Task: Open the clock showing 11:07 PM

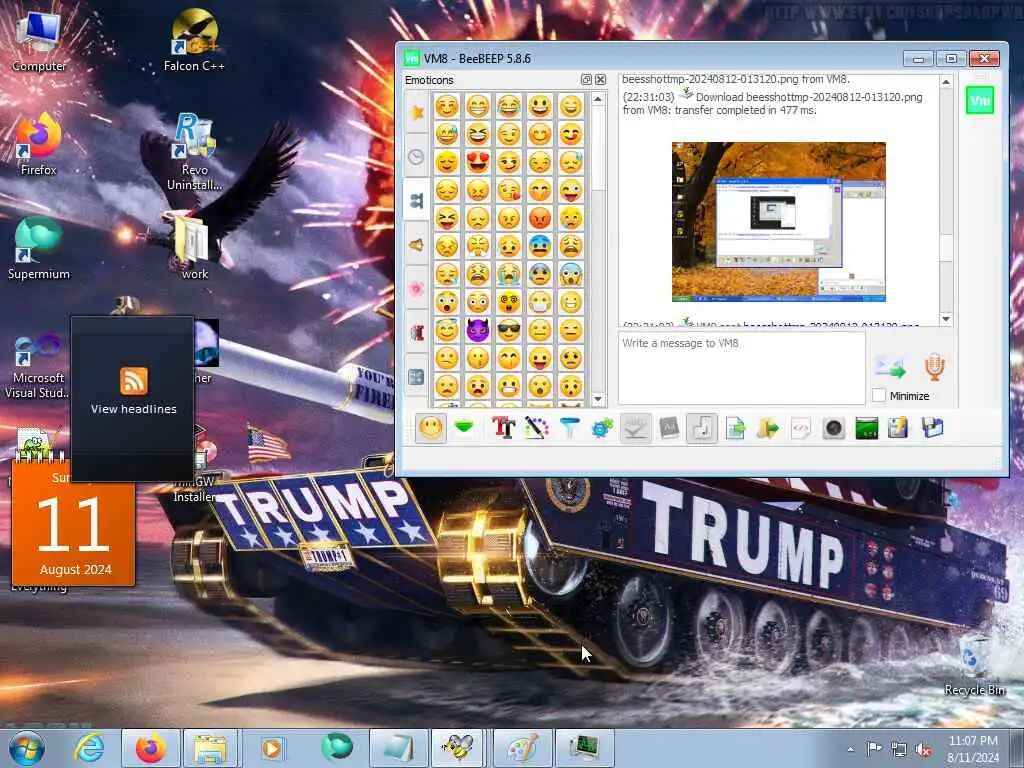Action: [x=973, y=749]
